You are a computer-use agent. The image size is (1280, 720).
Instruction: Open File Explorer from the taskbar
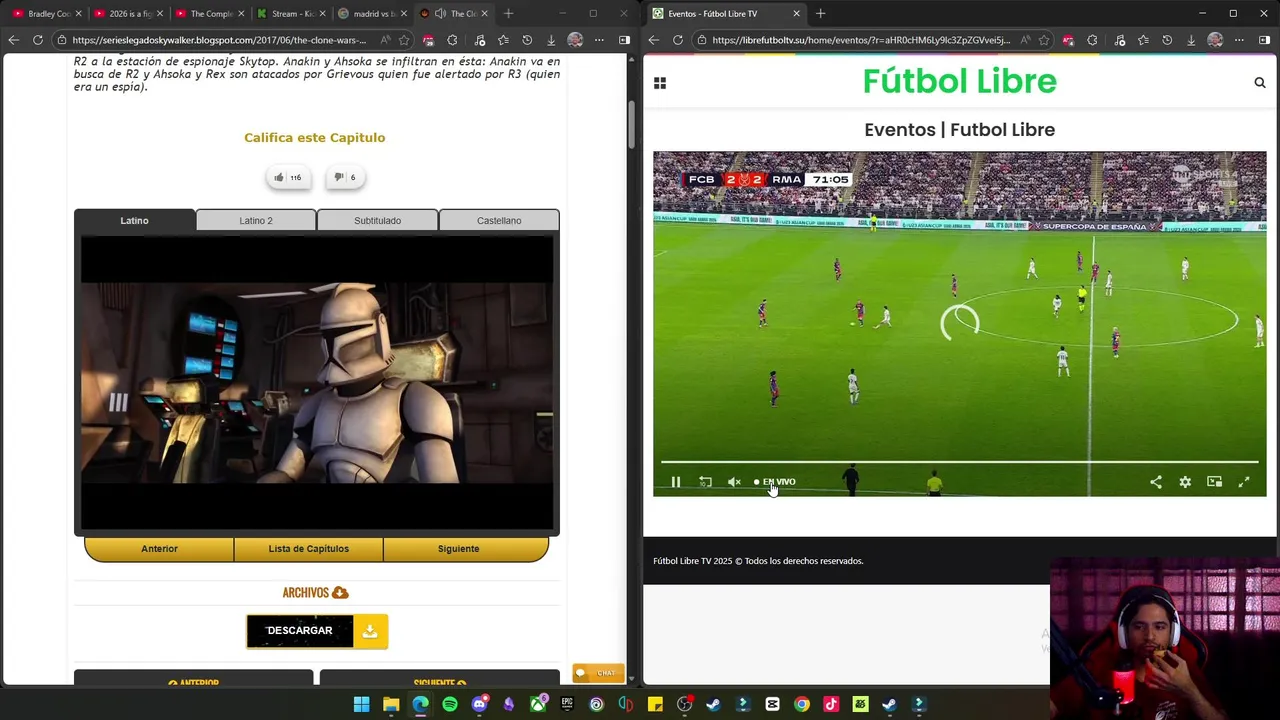391,705
